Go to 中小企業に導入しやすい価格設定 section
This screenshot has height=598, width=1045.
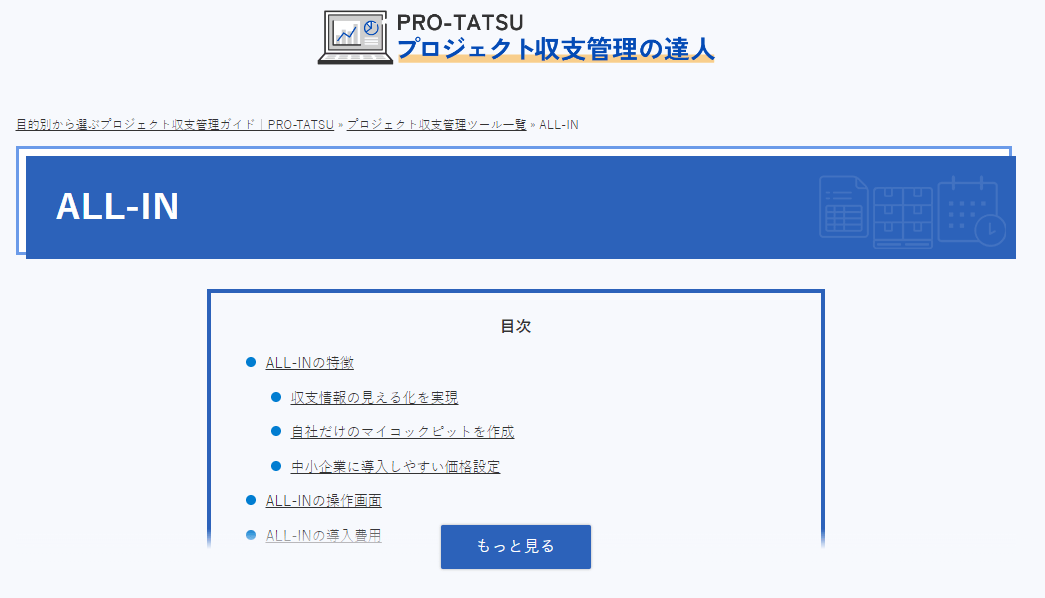click(395, 467)
